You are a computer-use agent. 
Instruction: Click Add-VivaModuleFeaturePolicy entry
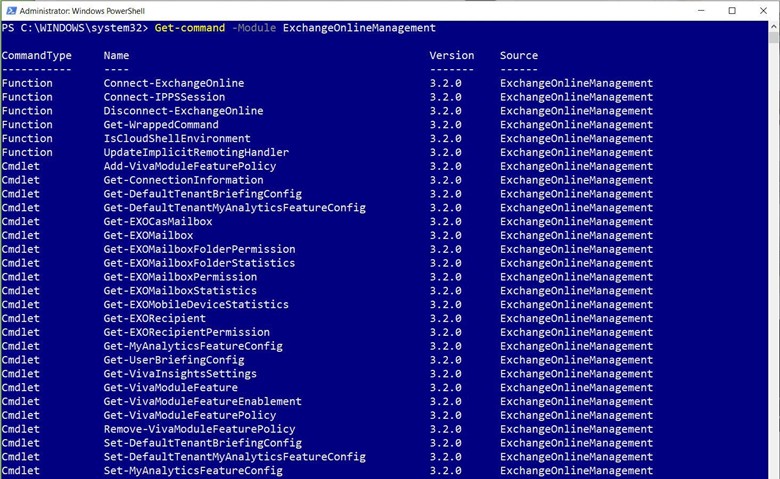[x=190, y=166]
